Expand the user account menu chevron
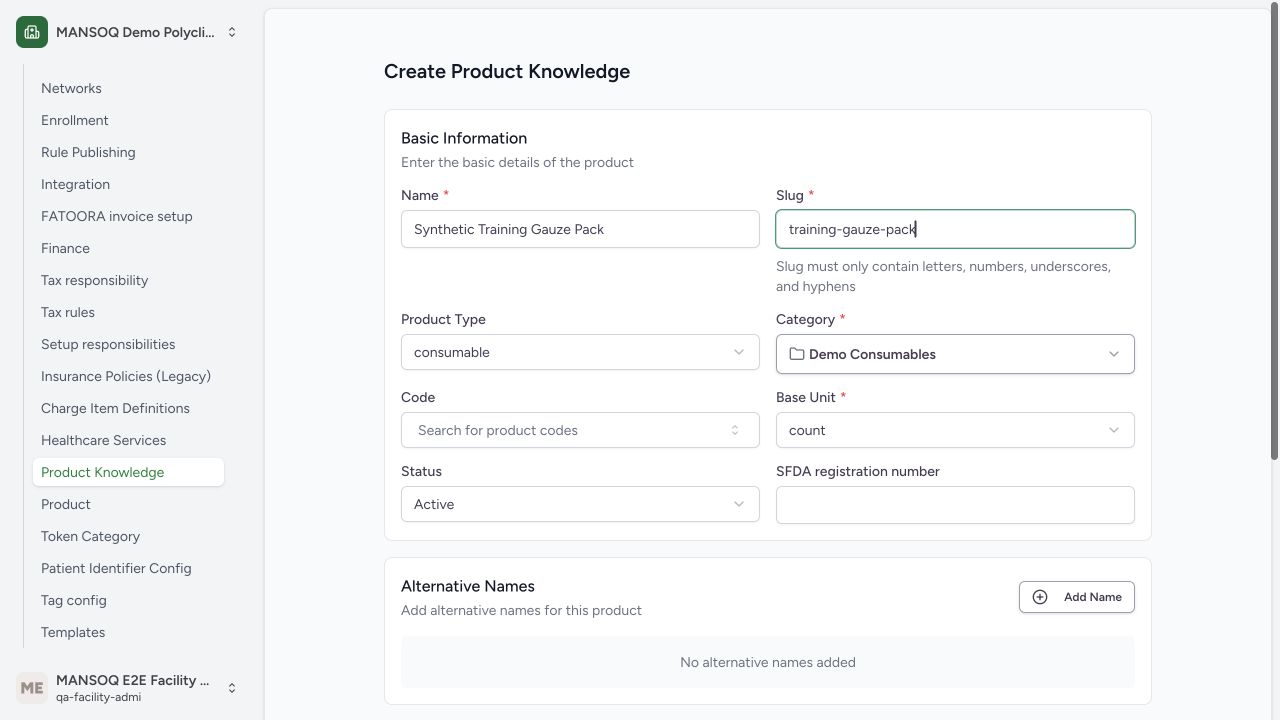1280x720 pixels. (x=232, y=688)
